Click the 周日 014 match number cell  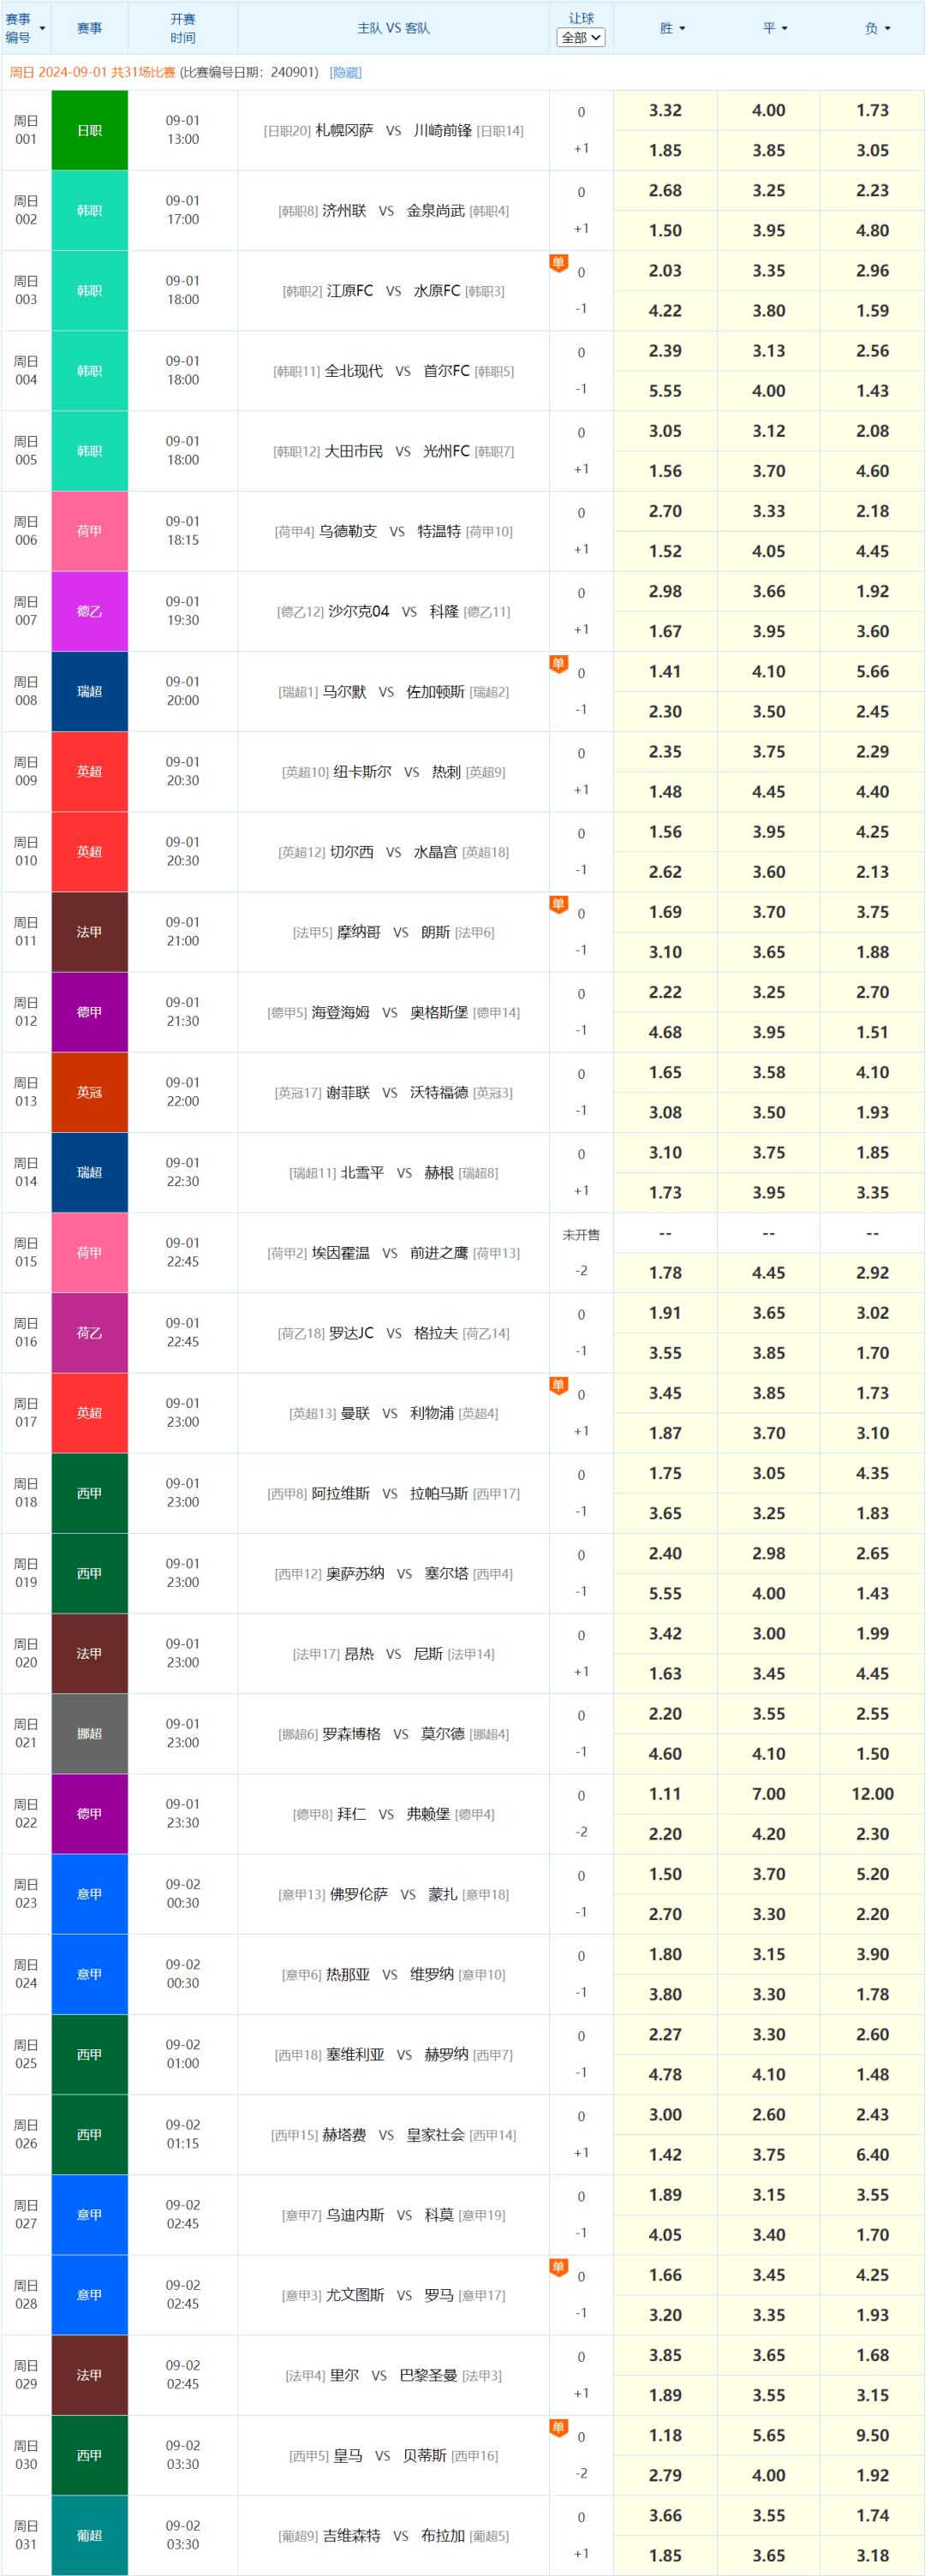pyautogui.click(x=26, y=1172)
